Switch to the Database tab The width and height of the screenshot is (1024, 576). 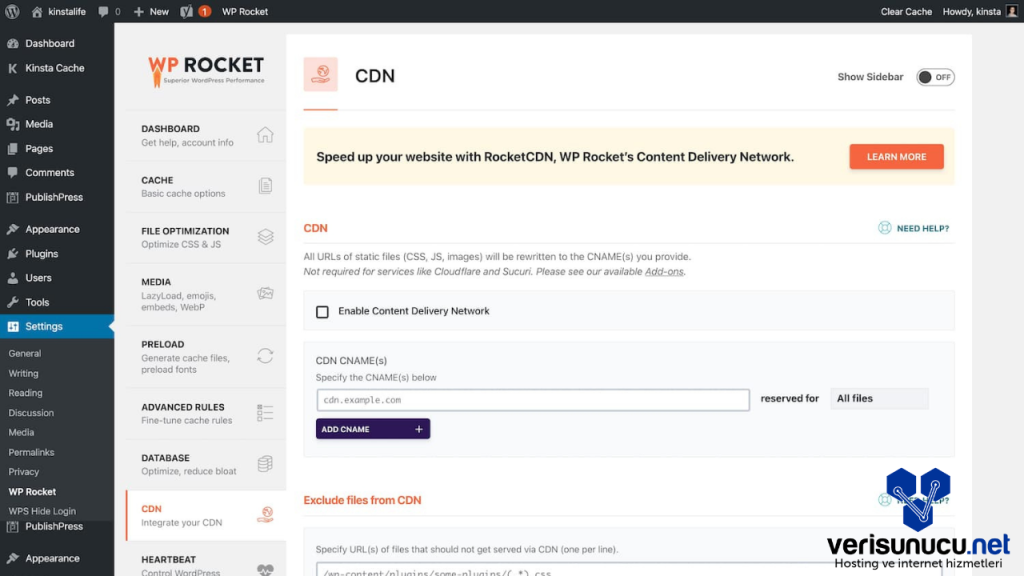coord(206,464)
